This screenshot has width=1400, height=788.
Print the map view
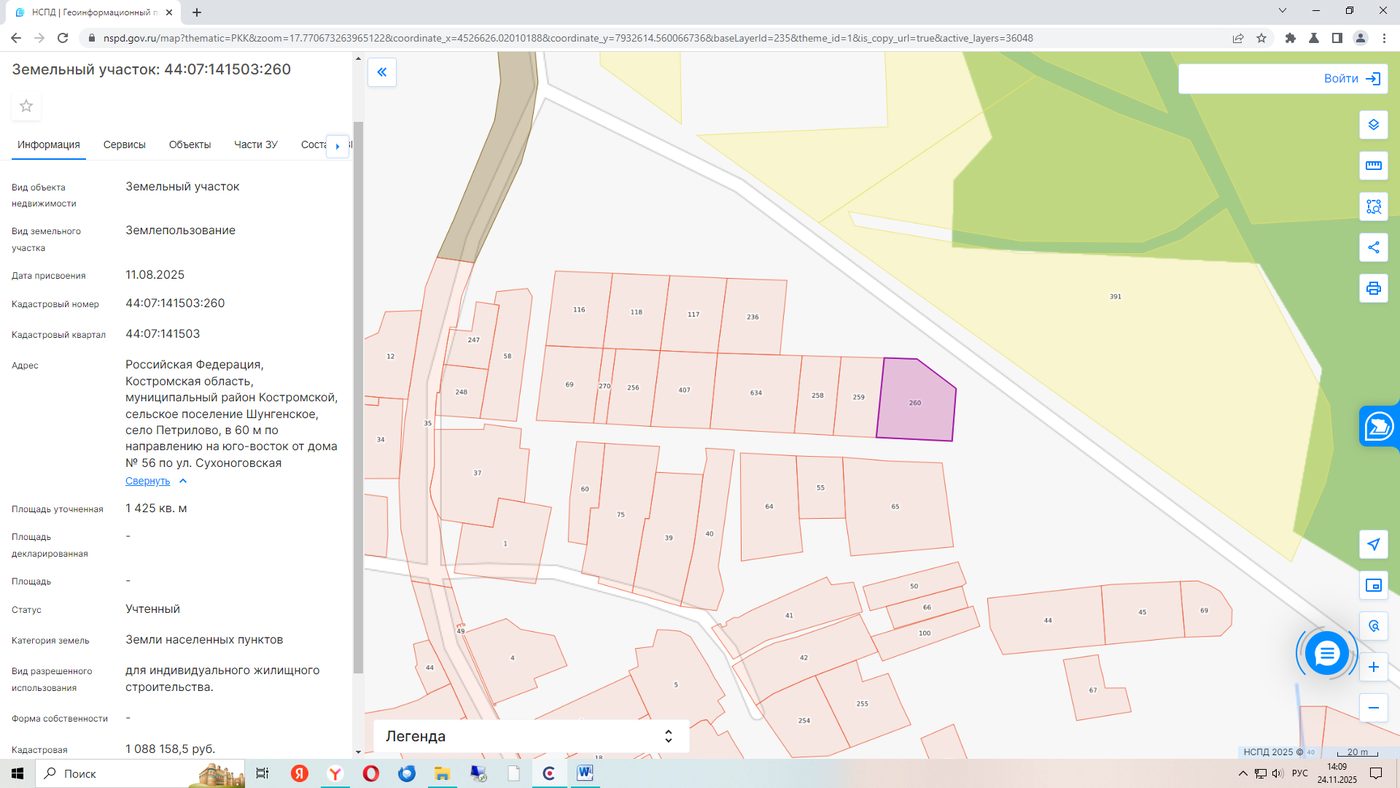pos(1373,289)
